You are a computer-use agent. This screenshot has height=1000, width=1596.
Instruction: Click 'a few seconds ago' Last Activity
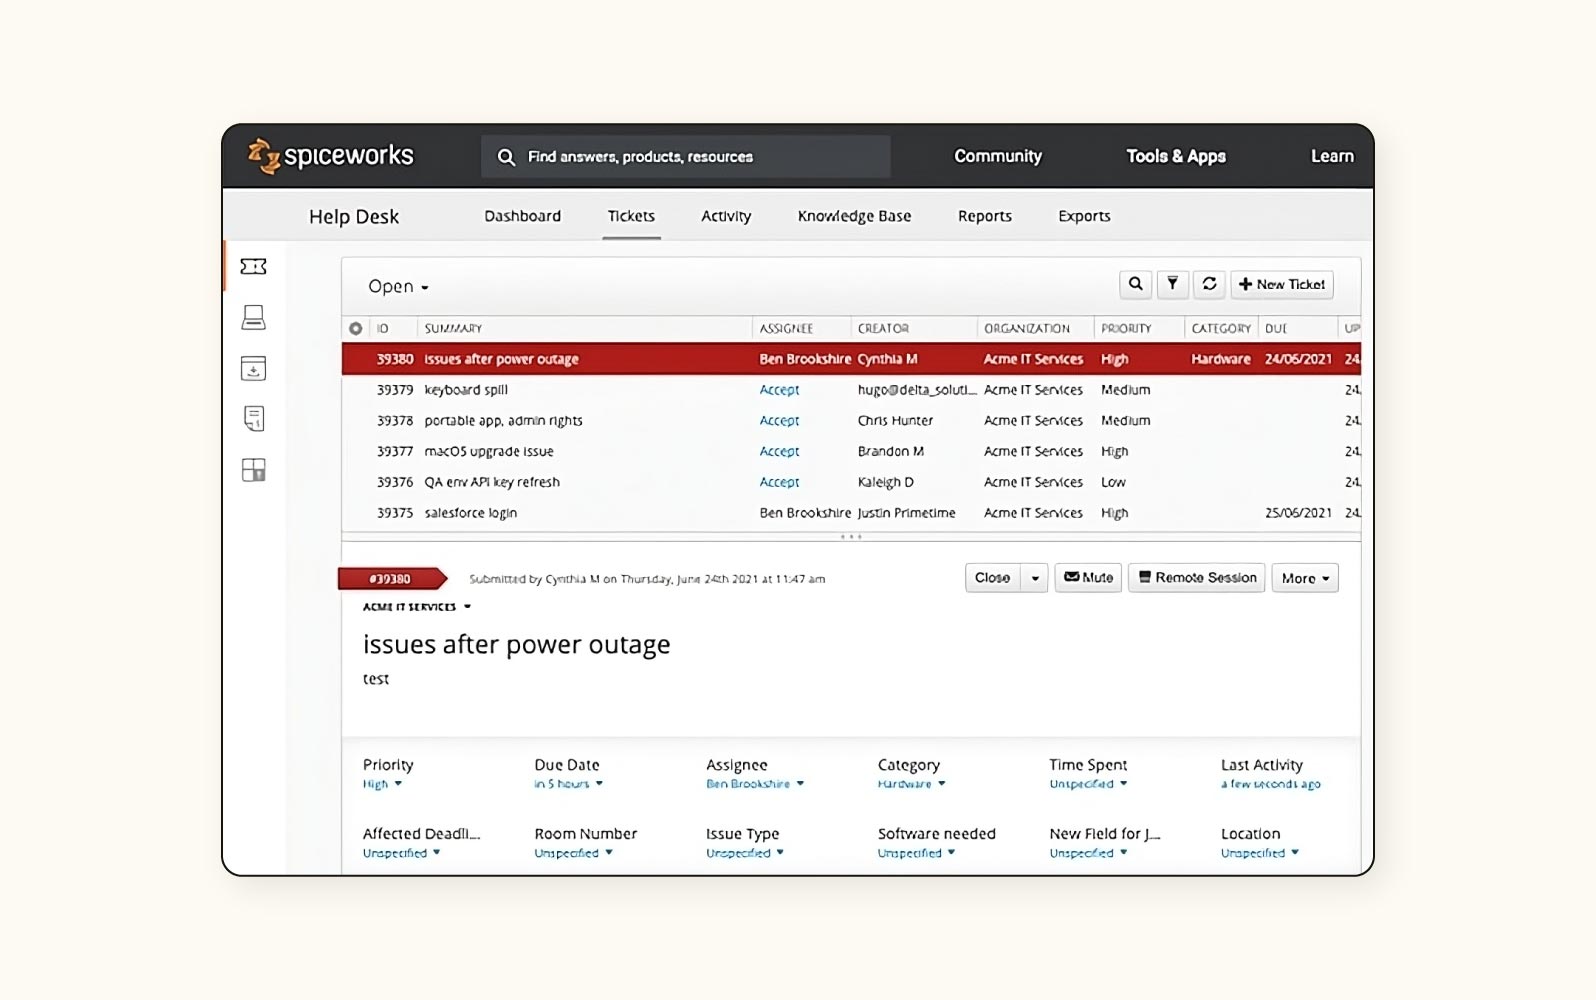pos(1271,784)
